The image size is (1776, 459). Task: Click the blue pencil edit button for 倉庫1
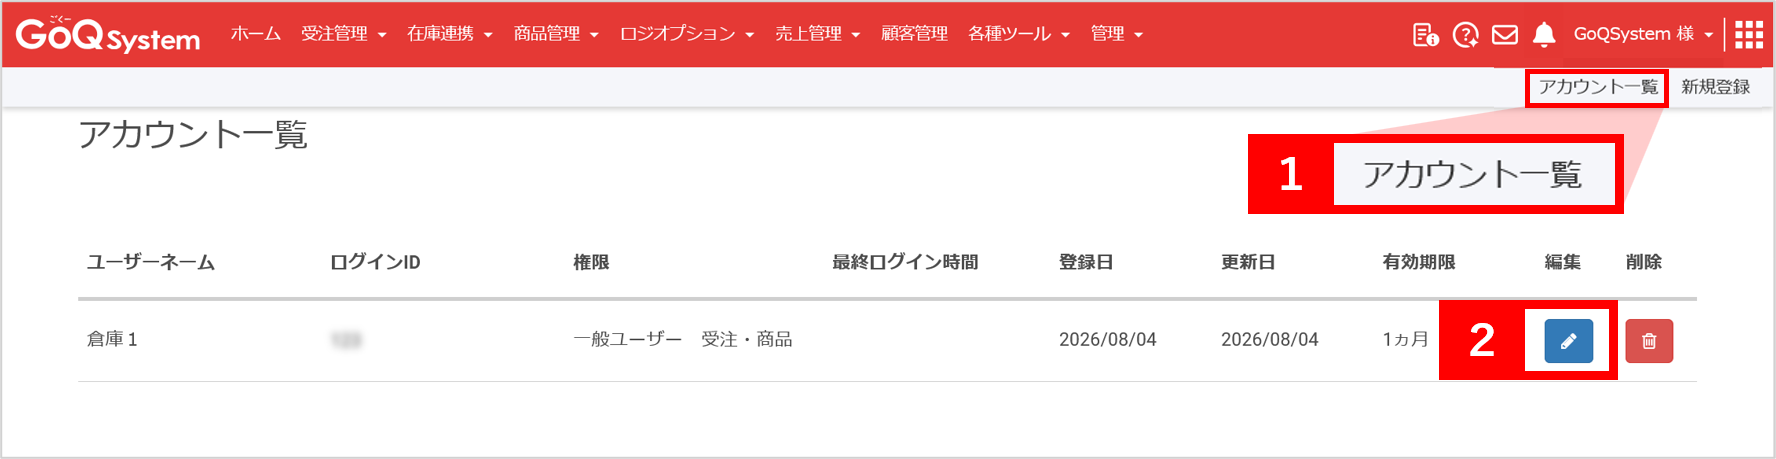(x=1568, y=341)
